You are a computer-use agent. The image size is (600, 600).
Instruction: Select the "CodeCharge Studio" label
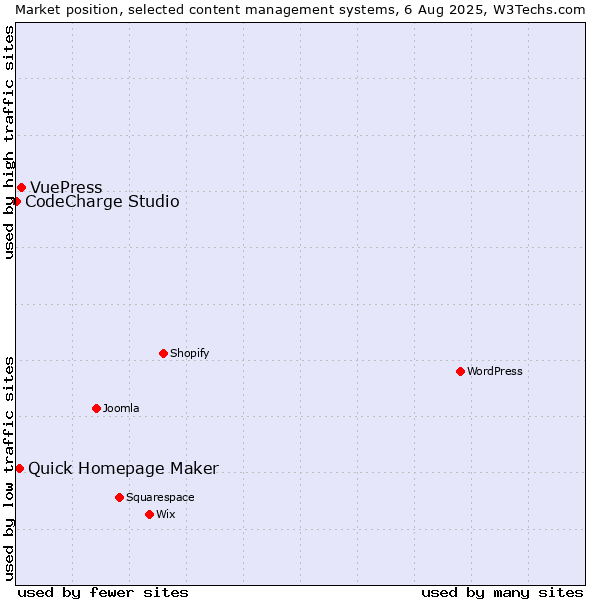[102, 202]
